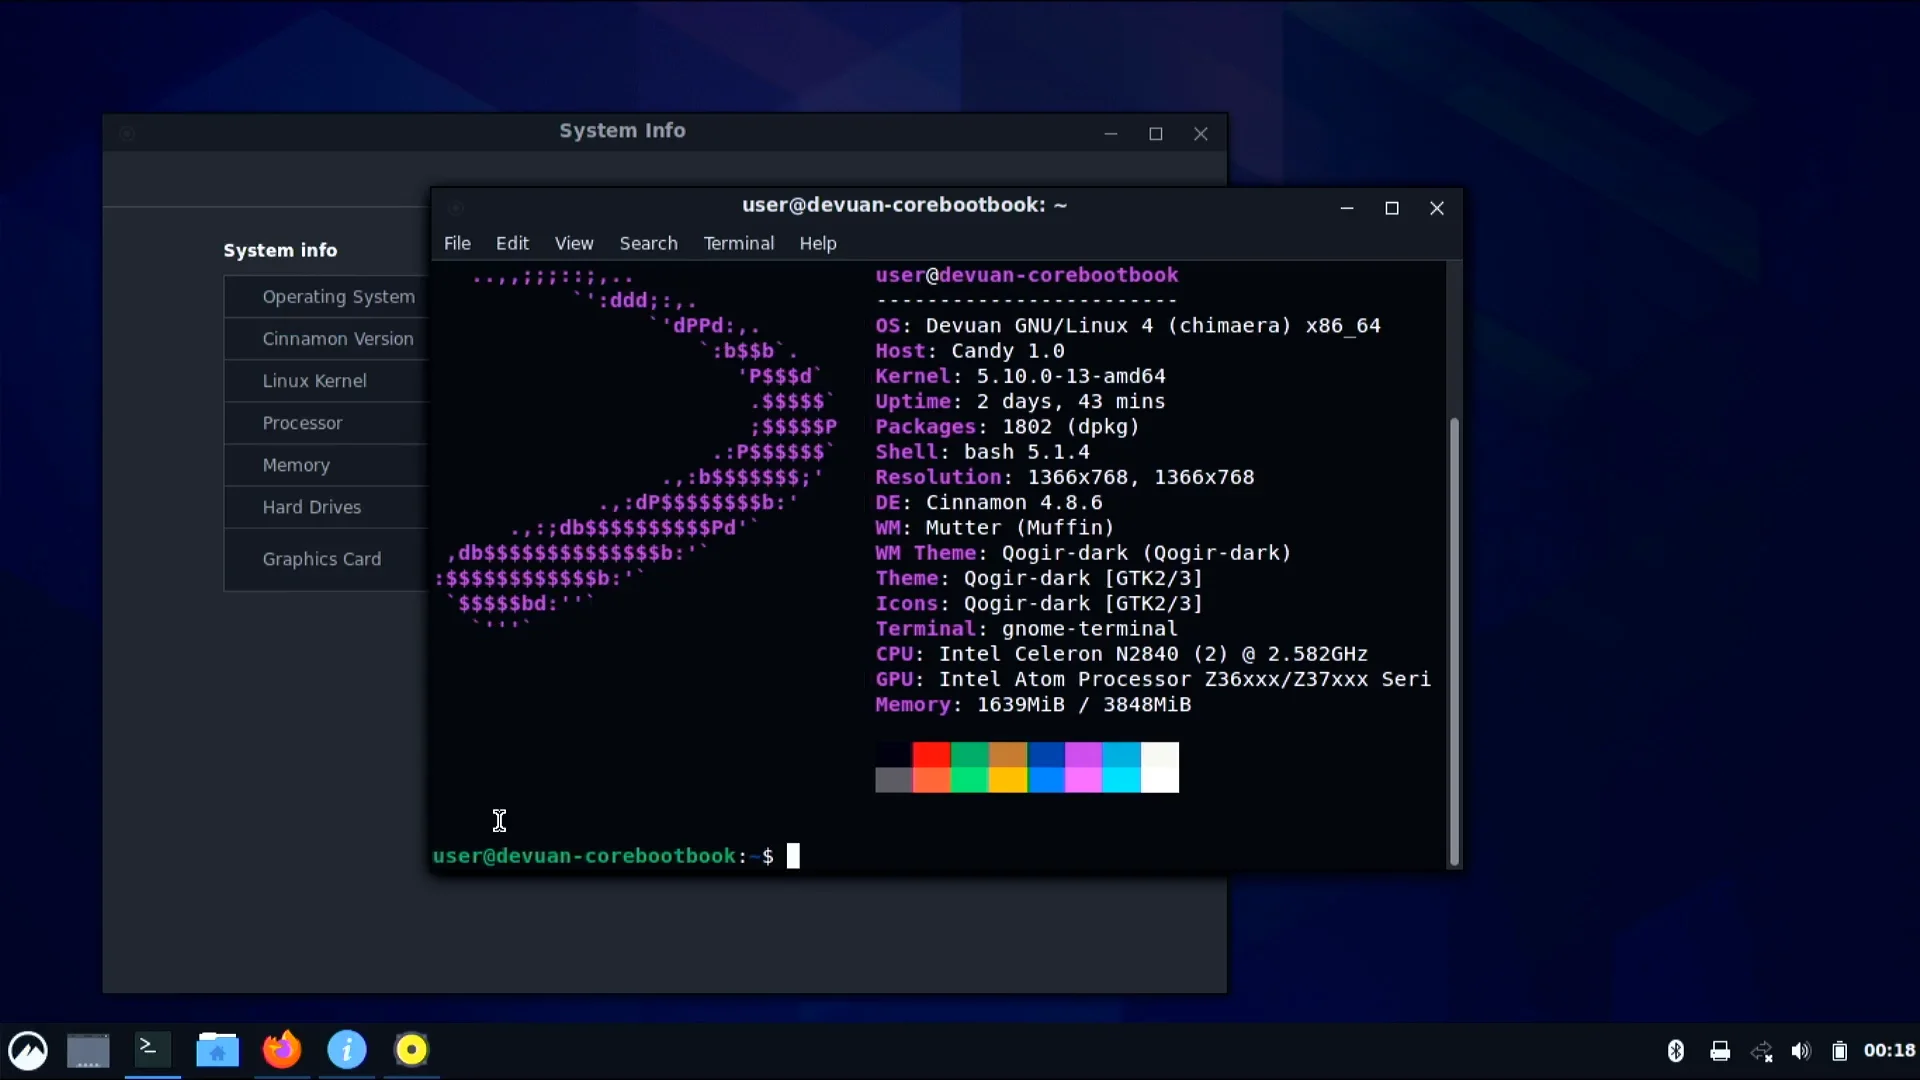
Task: Click the terminal window title text
Action: point(904,205)
